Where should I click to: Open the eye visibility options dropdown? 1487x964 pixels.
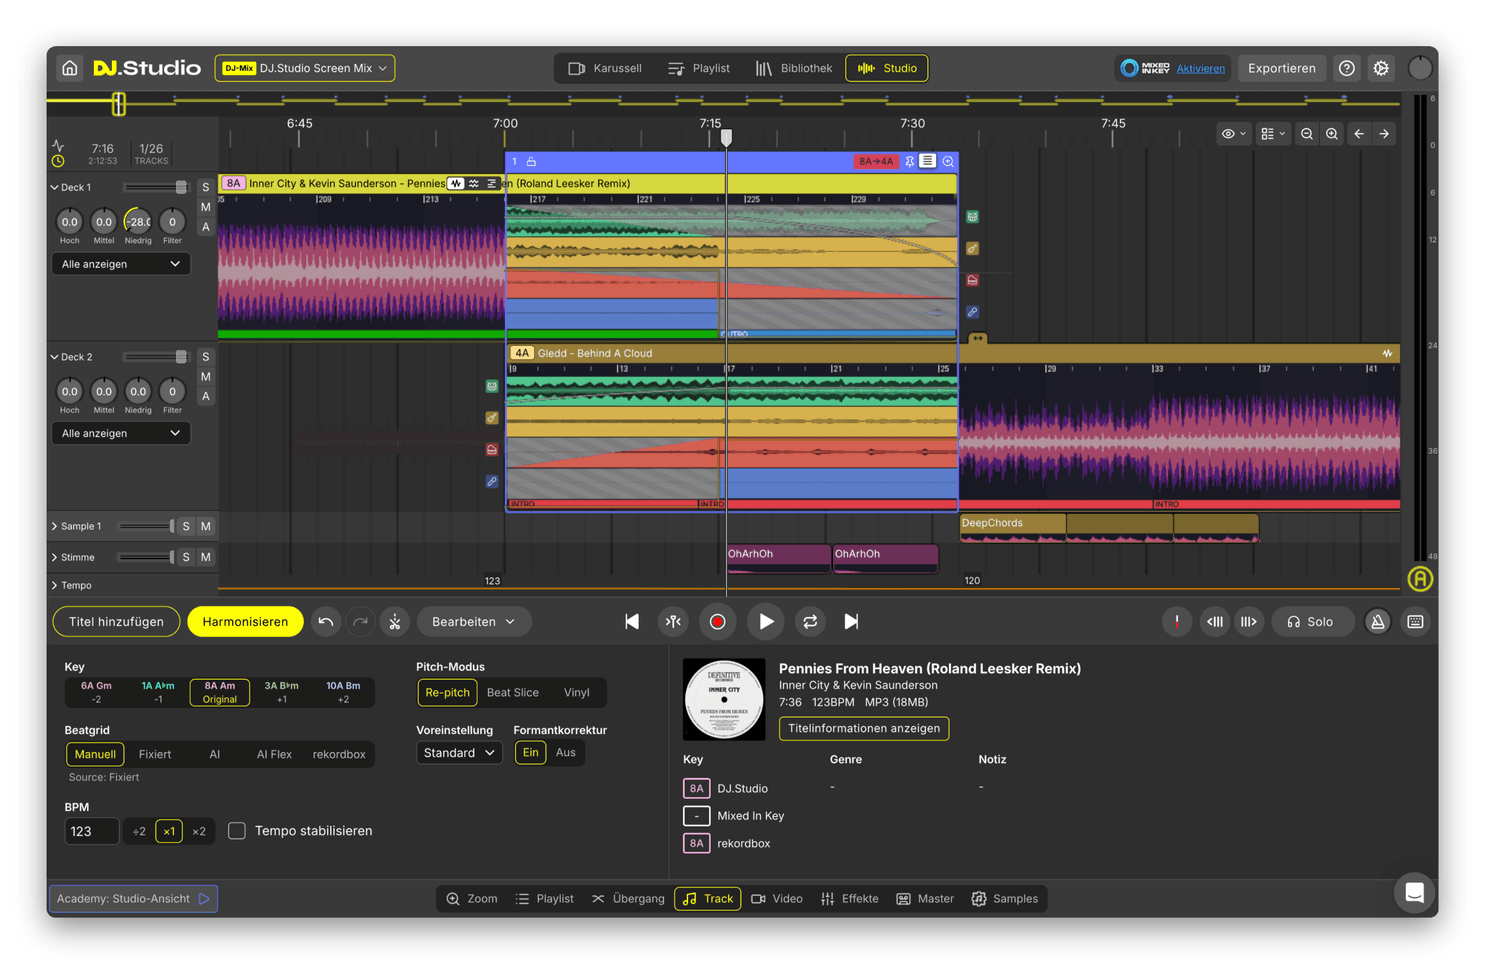pyautogui.click(x=1234, y=134)
